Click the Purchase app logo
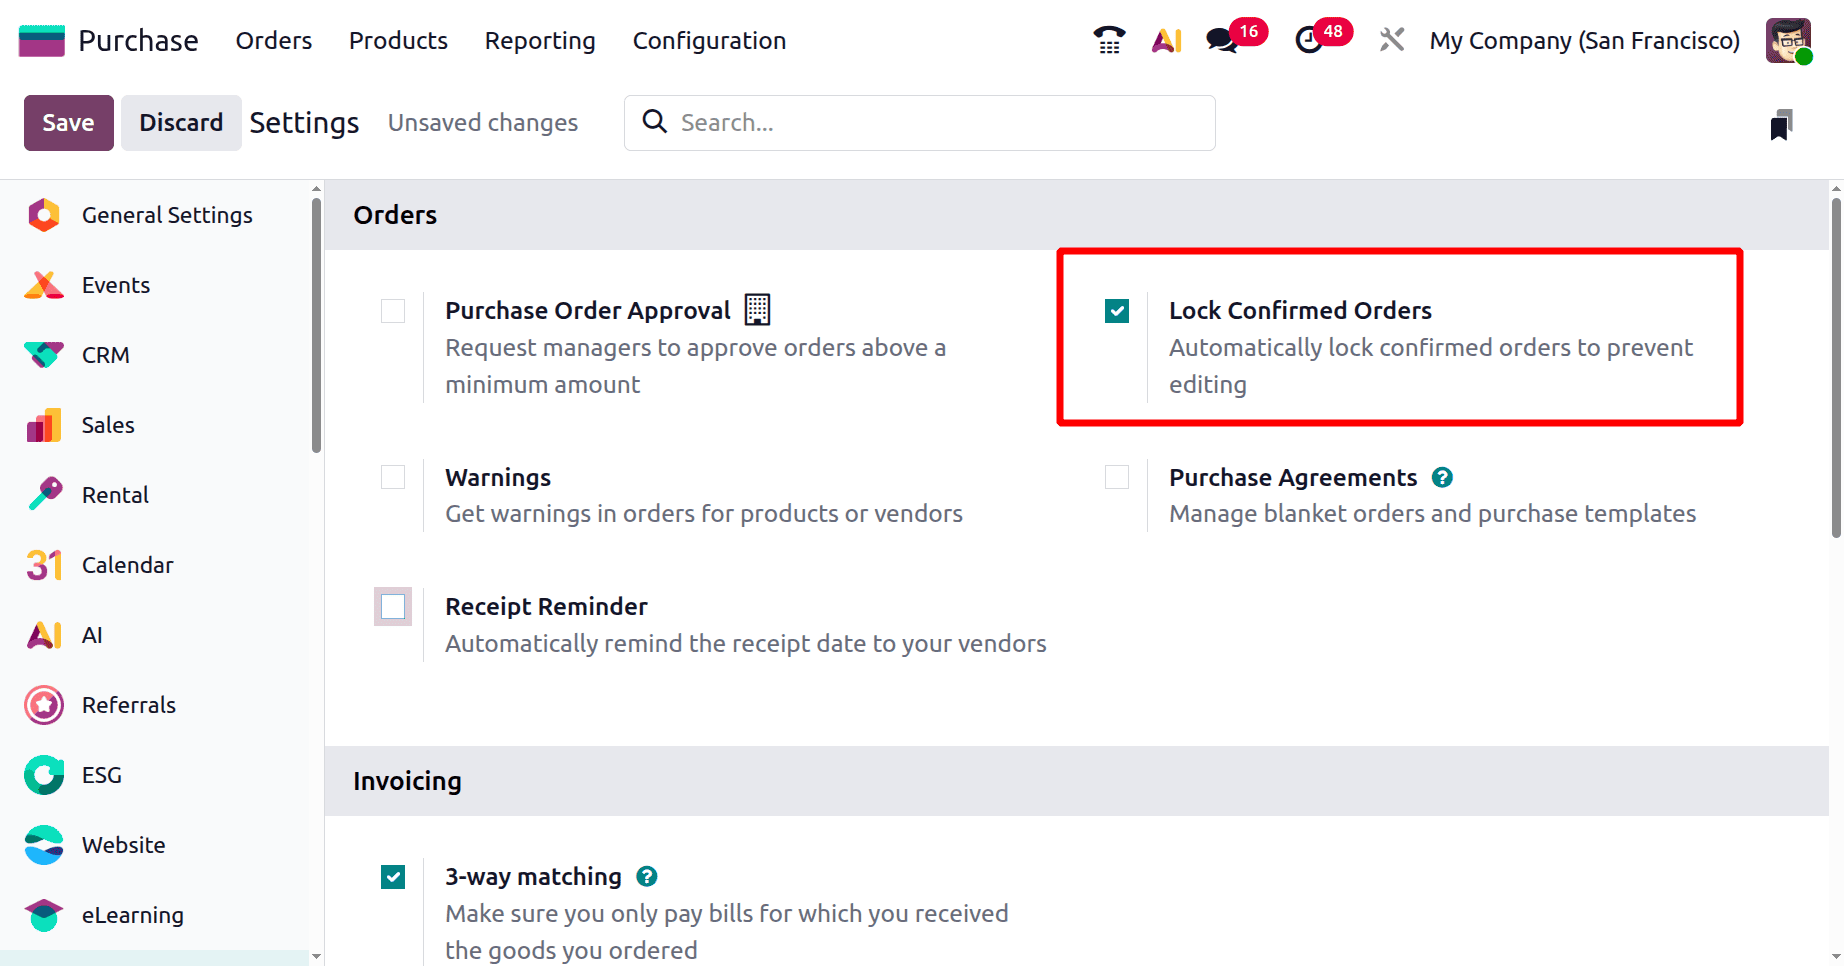 coord(41,40)
